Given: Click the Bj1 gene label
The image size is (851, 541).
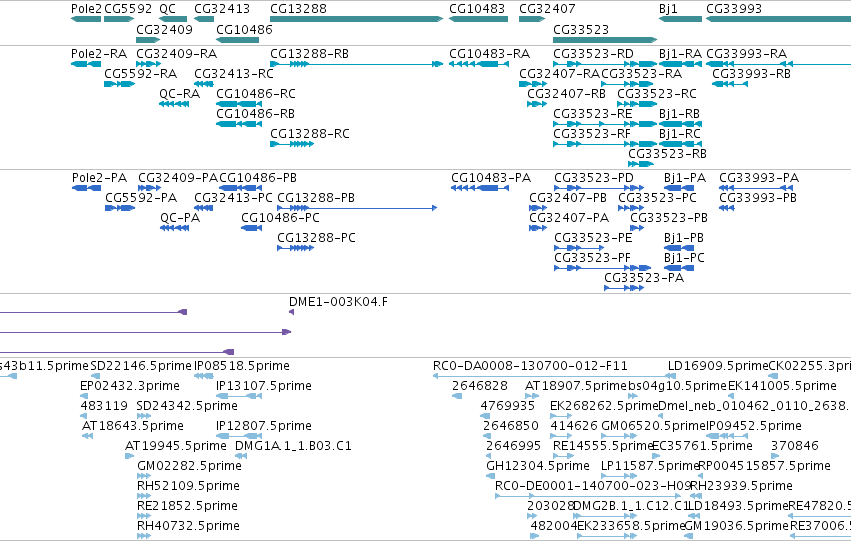Looking at the screenshot, I should pos(668,9).
